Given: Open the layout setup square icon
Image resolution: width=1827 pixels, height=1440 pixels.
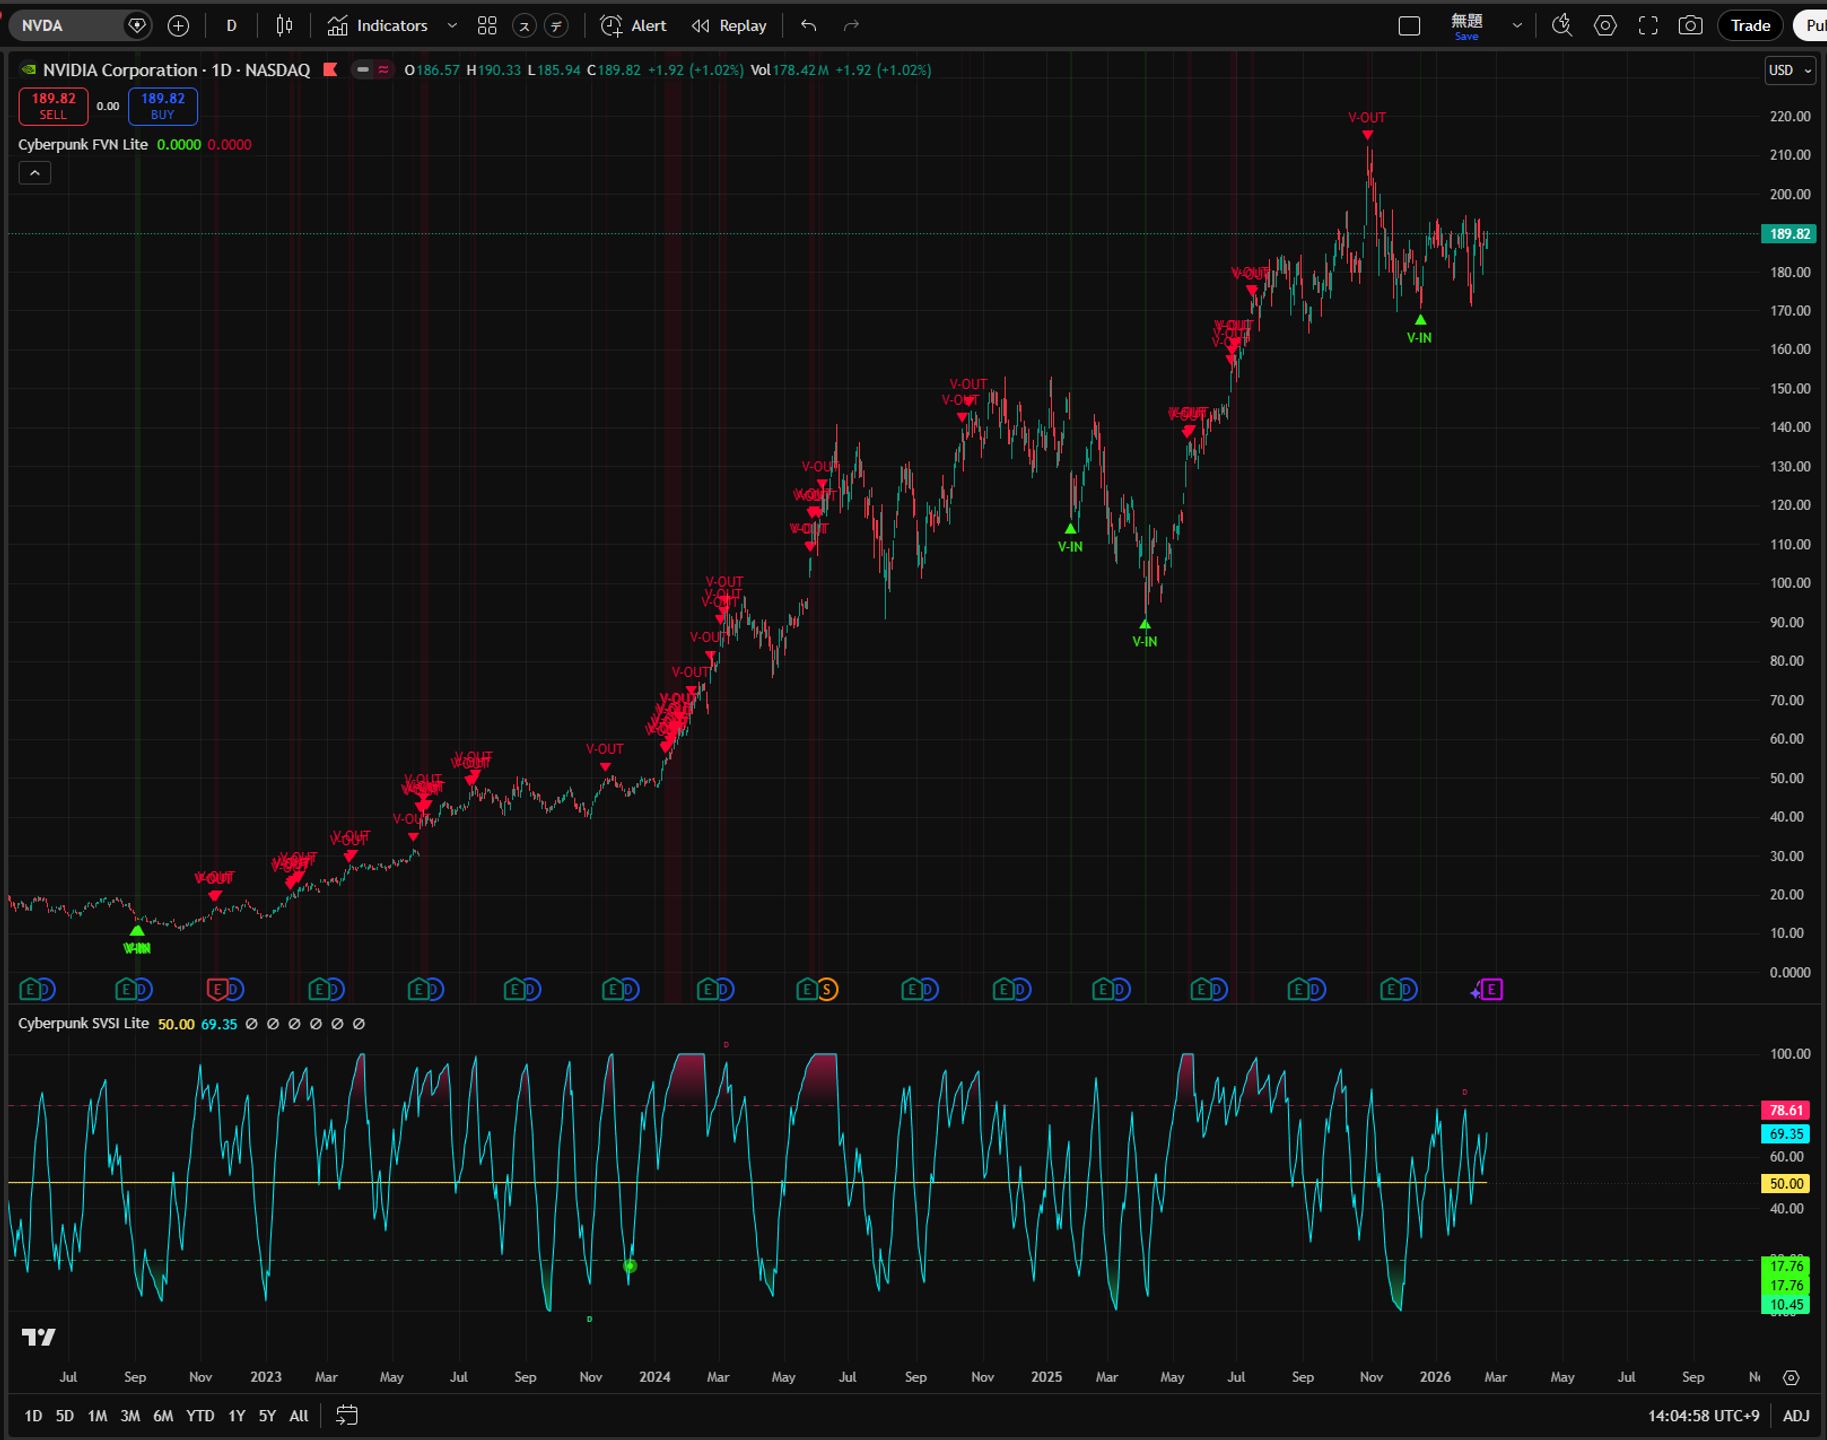Looking at the screenshot, I should point(1409,26).
